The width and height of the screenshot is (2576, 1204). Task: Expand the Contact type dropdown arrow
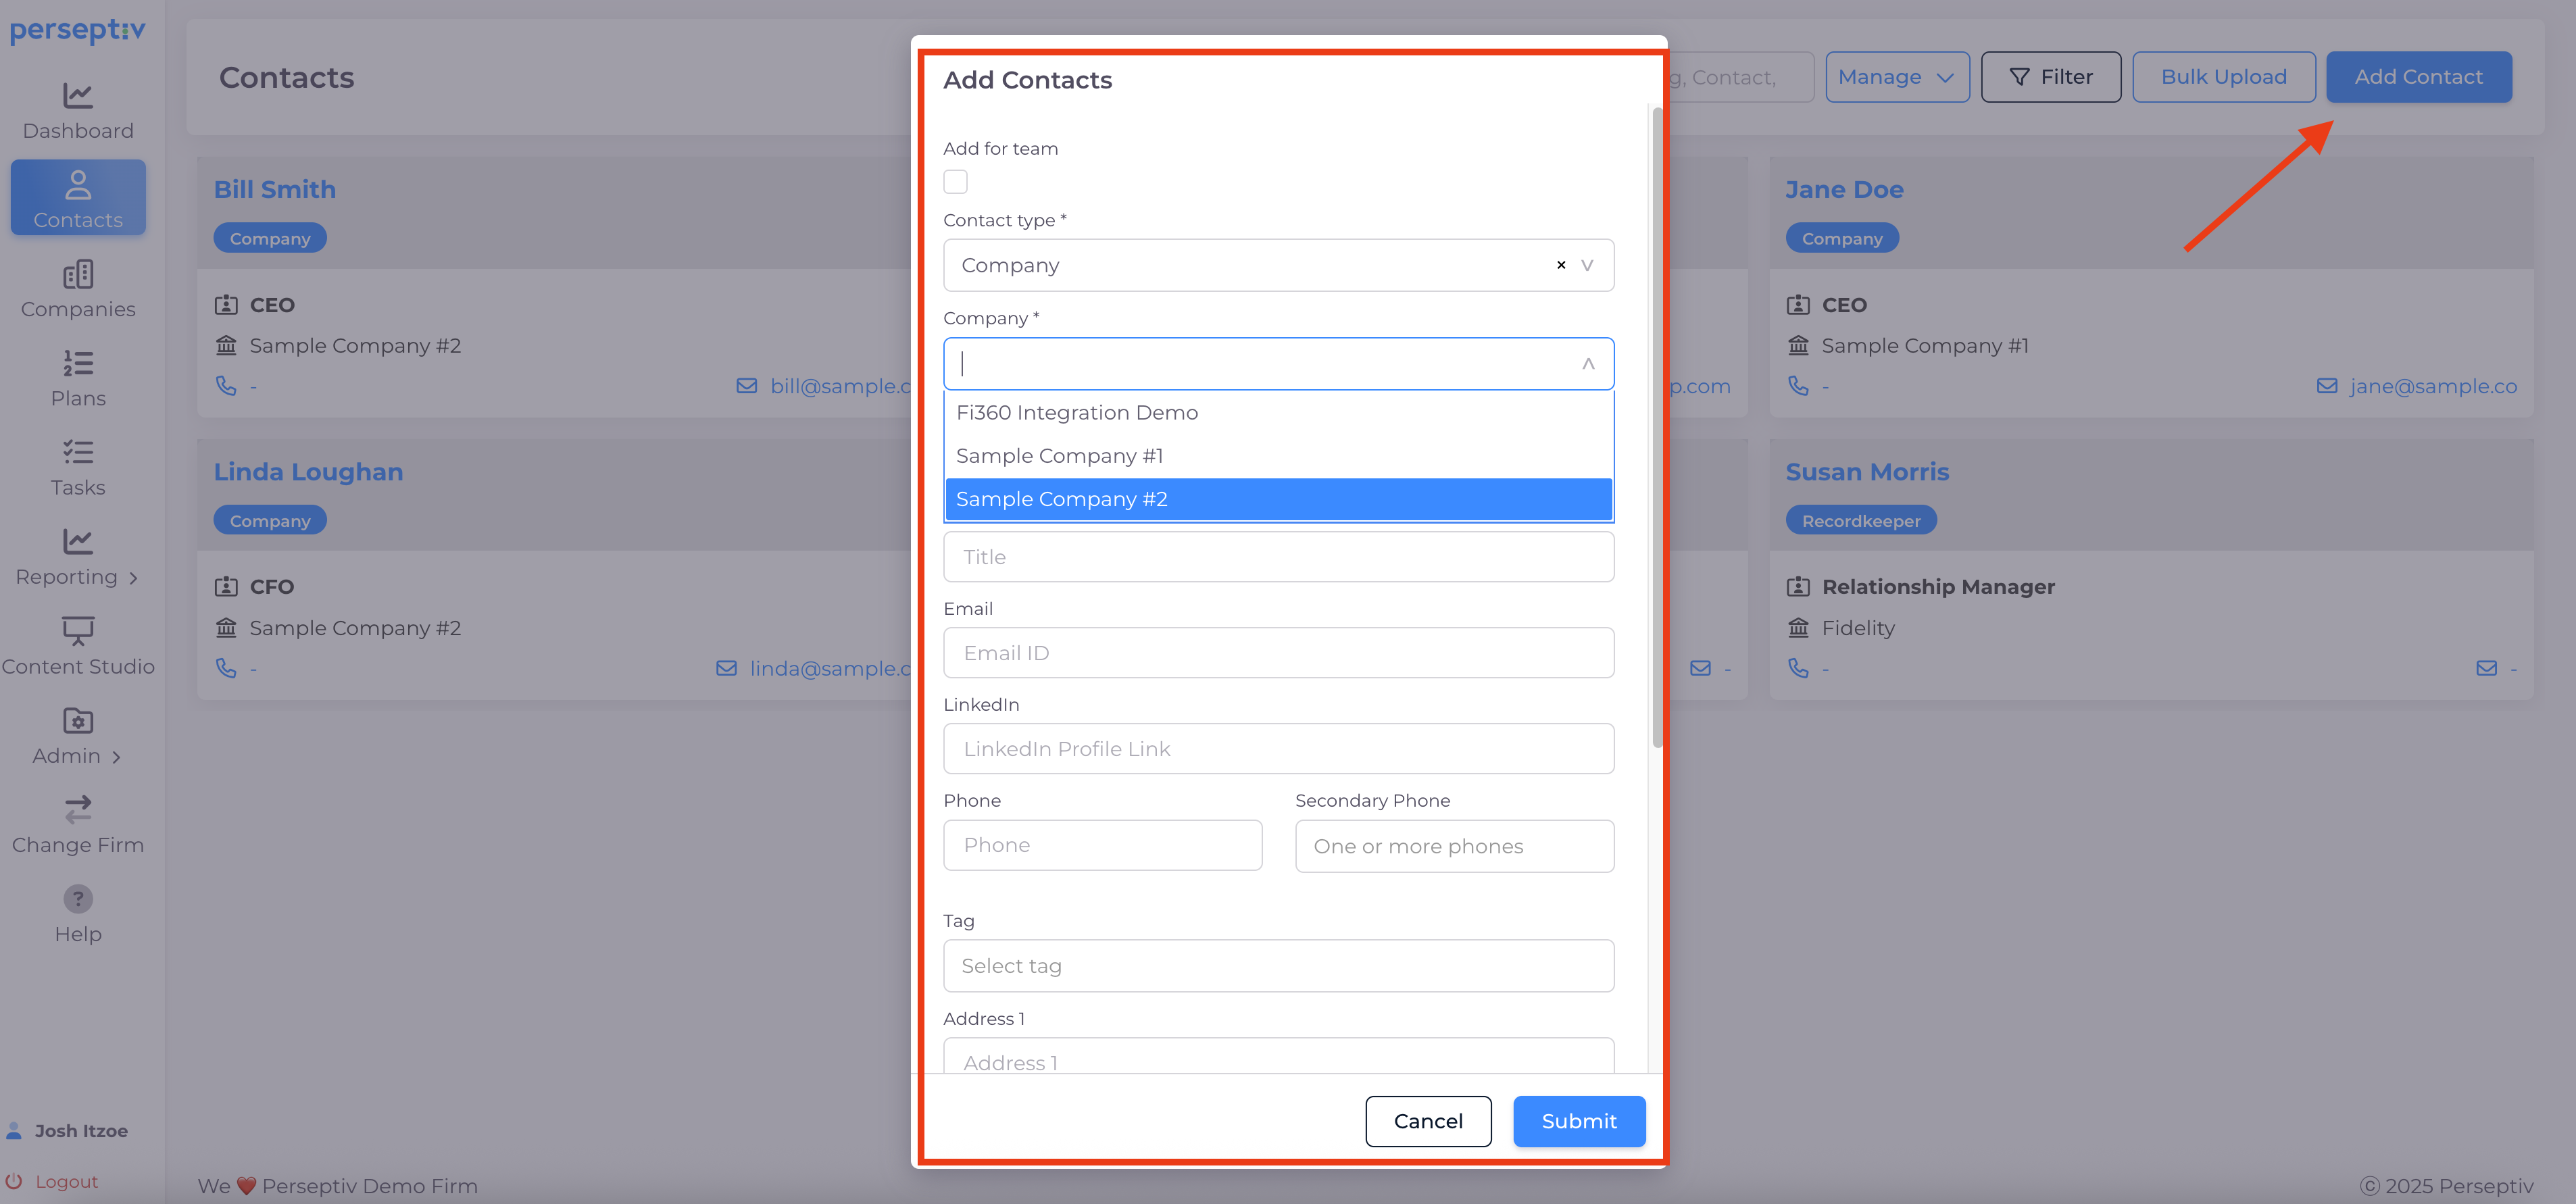tap(1587, 265)
